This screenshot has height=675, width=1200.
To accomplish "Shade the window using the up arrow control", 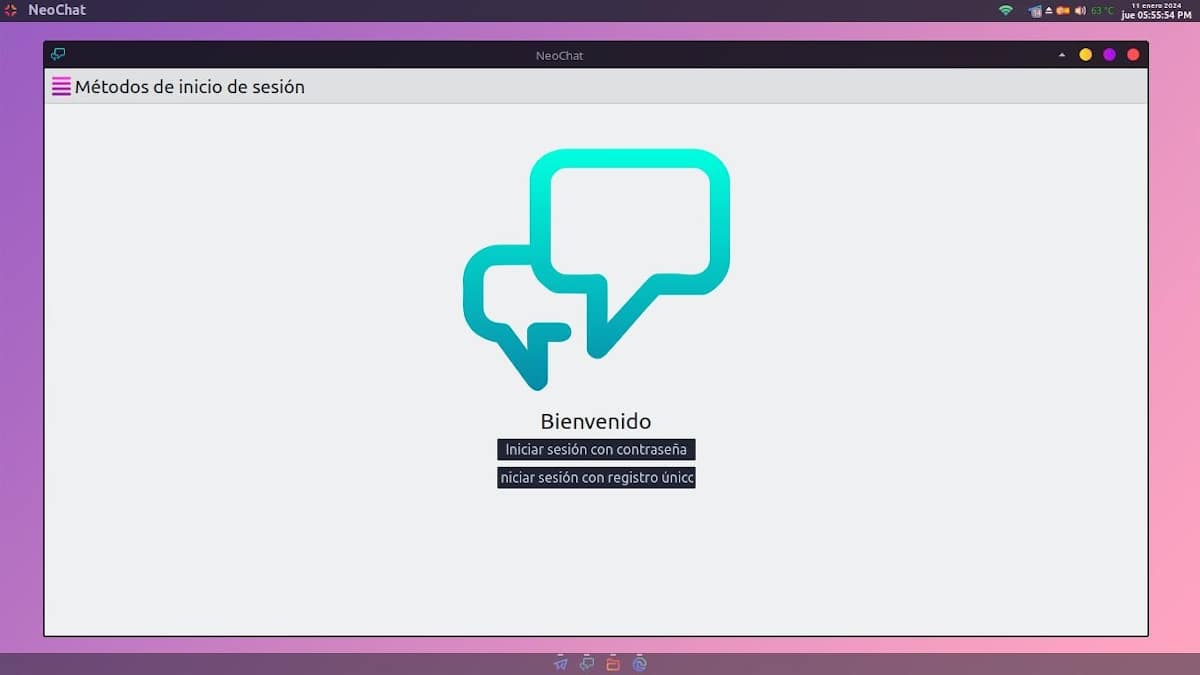I will coord(1062,55).
